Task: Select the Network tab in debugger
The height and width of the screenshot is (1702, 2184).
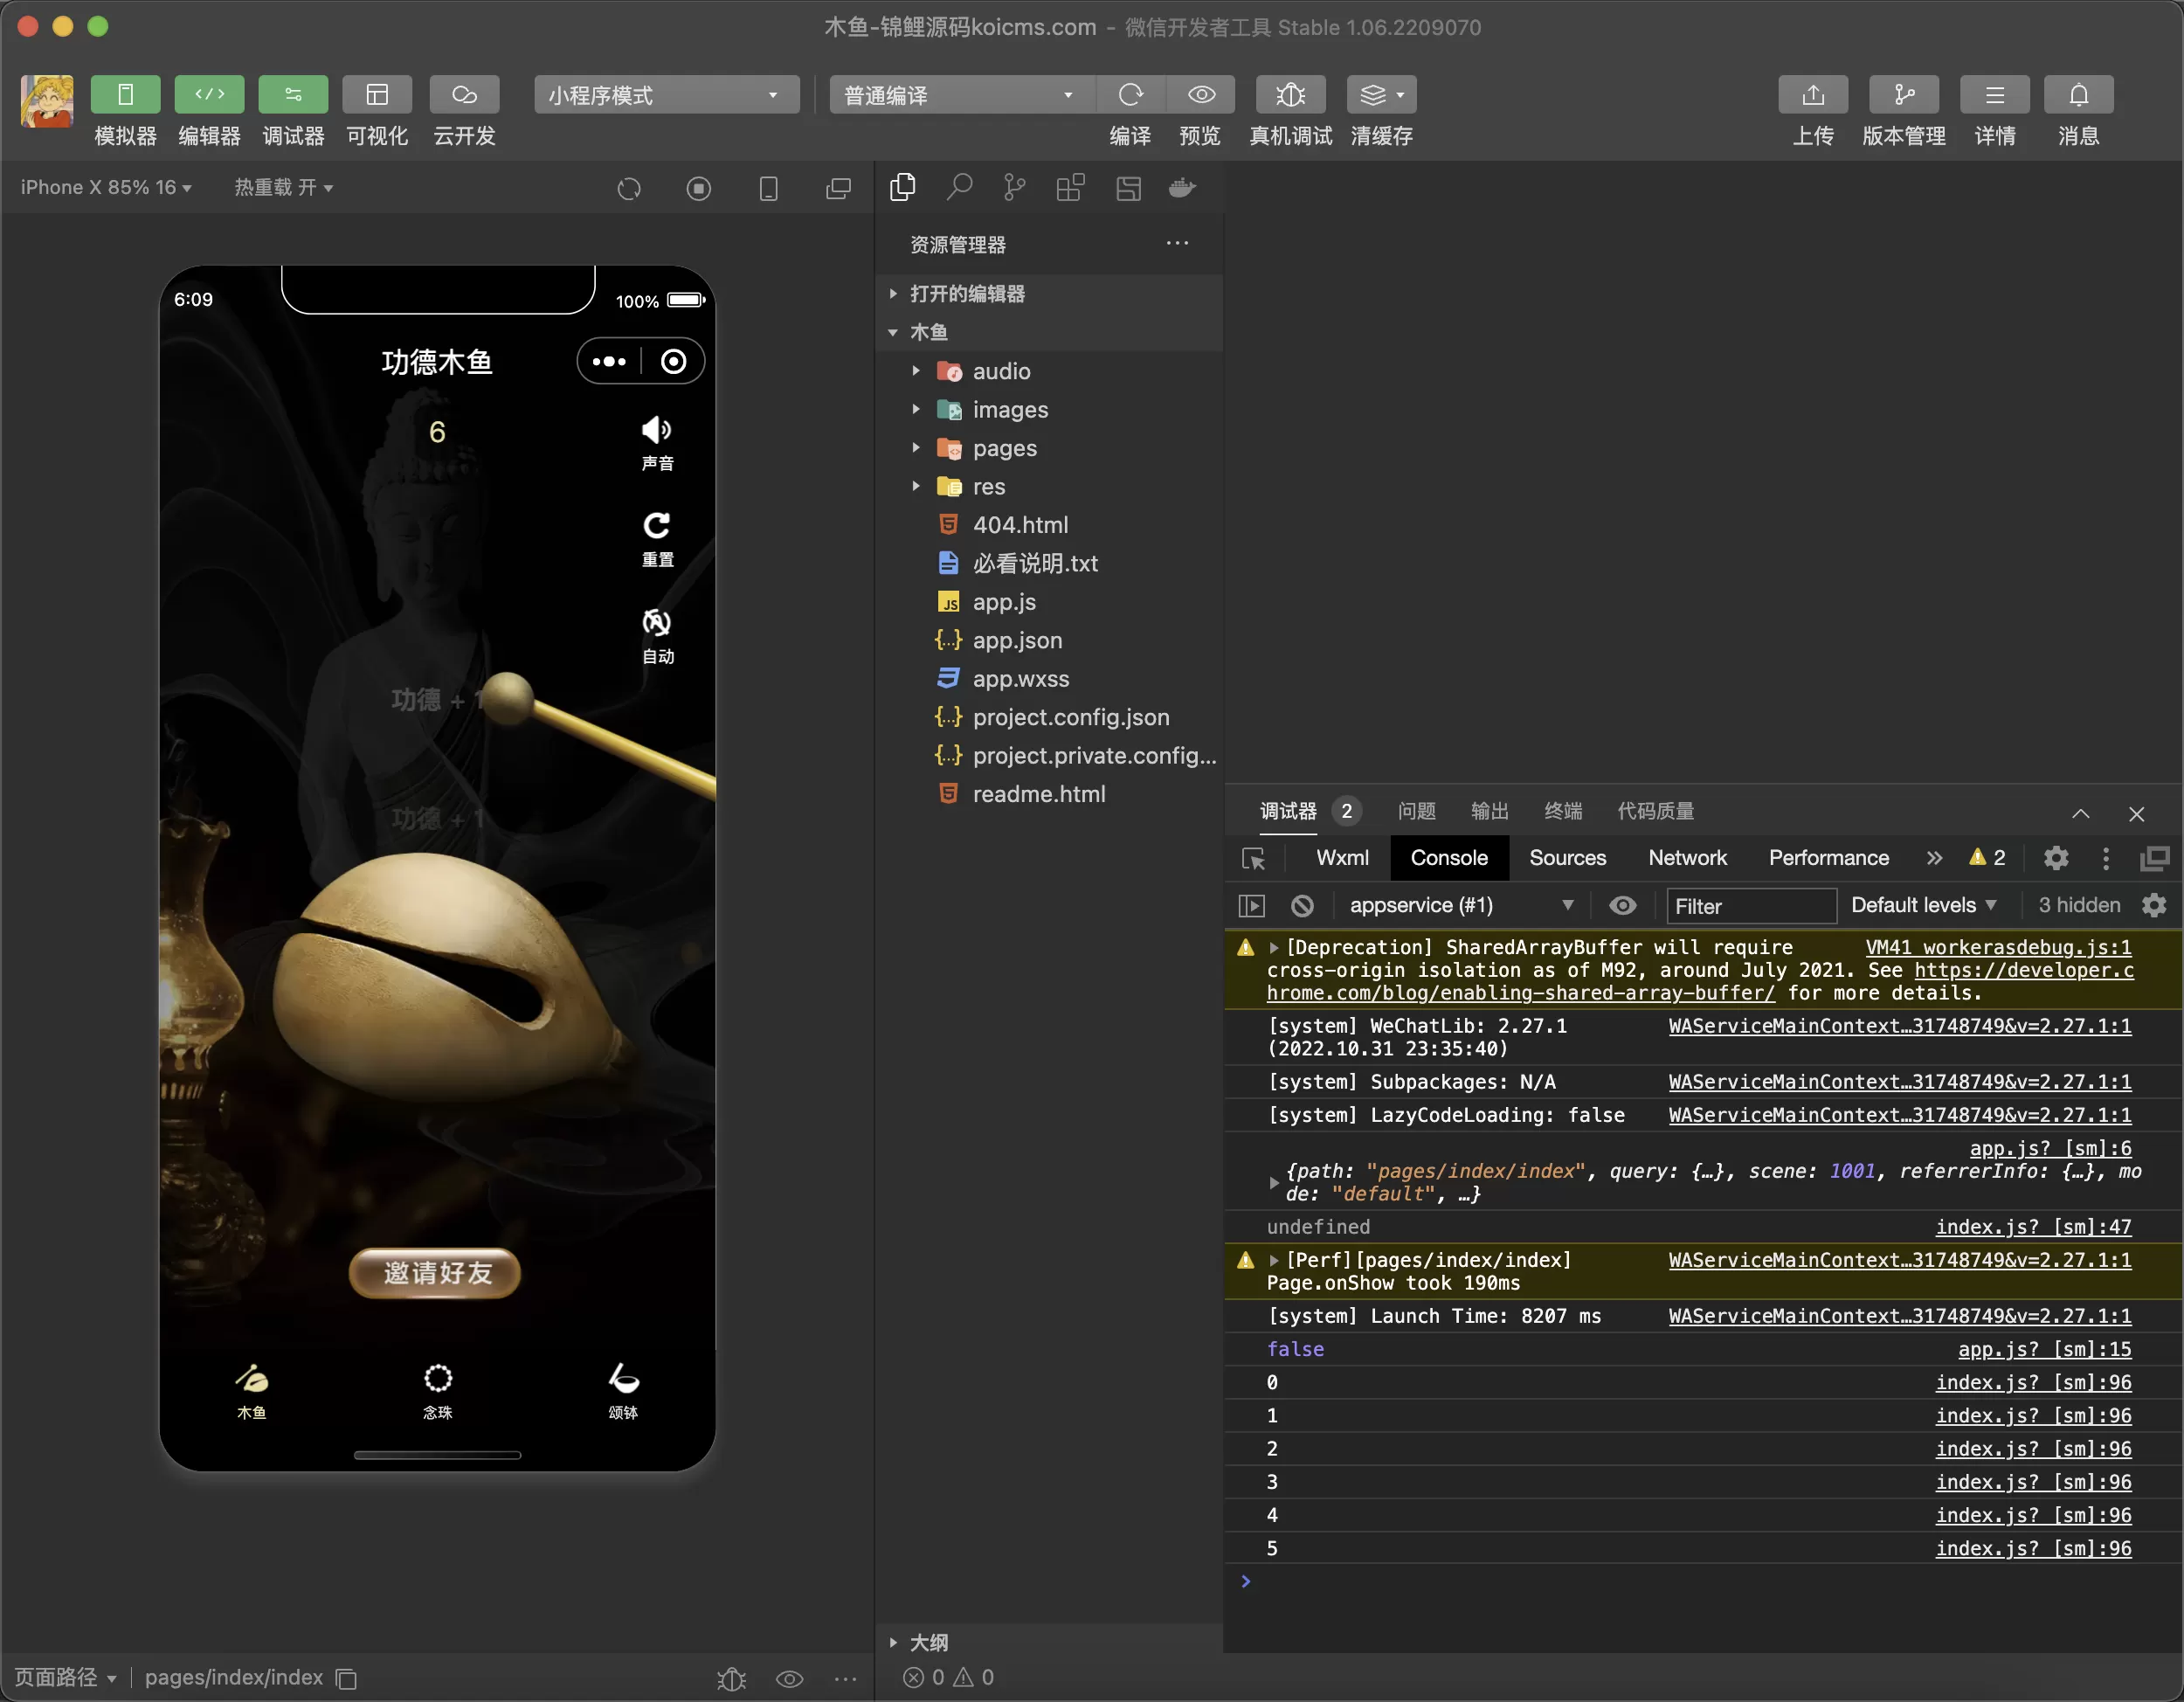Action: (1688, 858)
